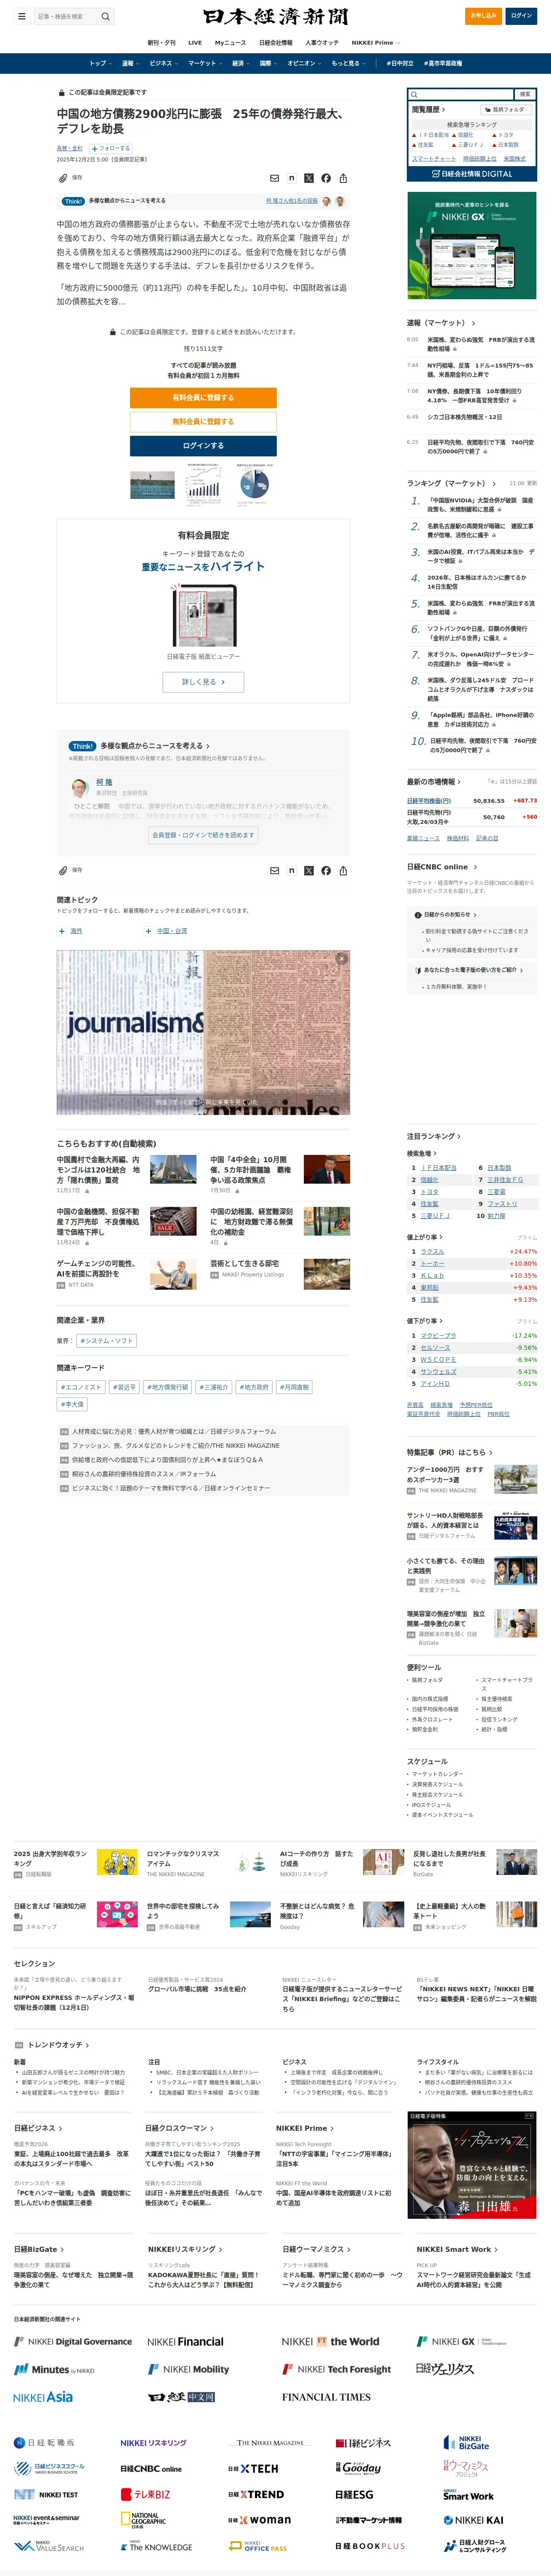551x2576 pixels.
Task: Click the blue ログインする button
Action: coord(203,446)
